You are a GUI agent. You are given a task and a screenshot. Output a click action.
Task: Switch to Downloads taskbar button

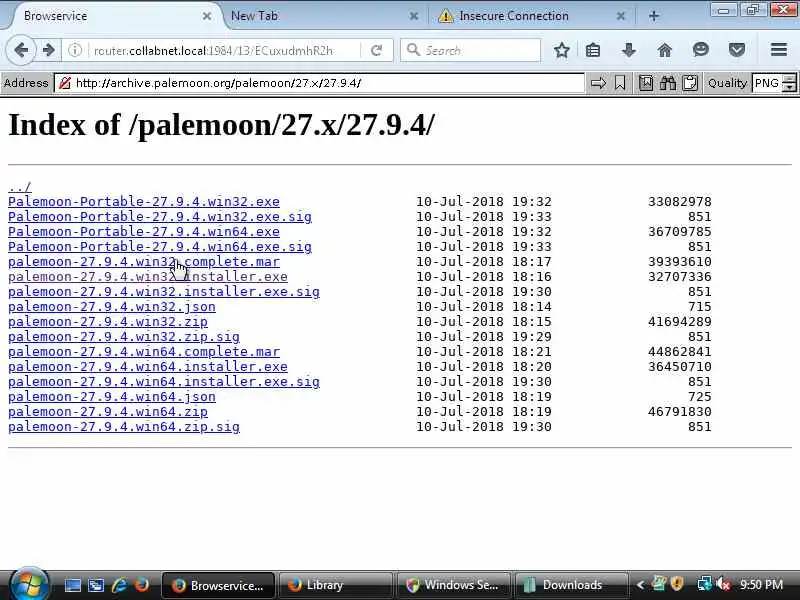pos(570,585)
